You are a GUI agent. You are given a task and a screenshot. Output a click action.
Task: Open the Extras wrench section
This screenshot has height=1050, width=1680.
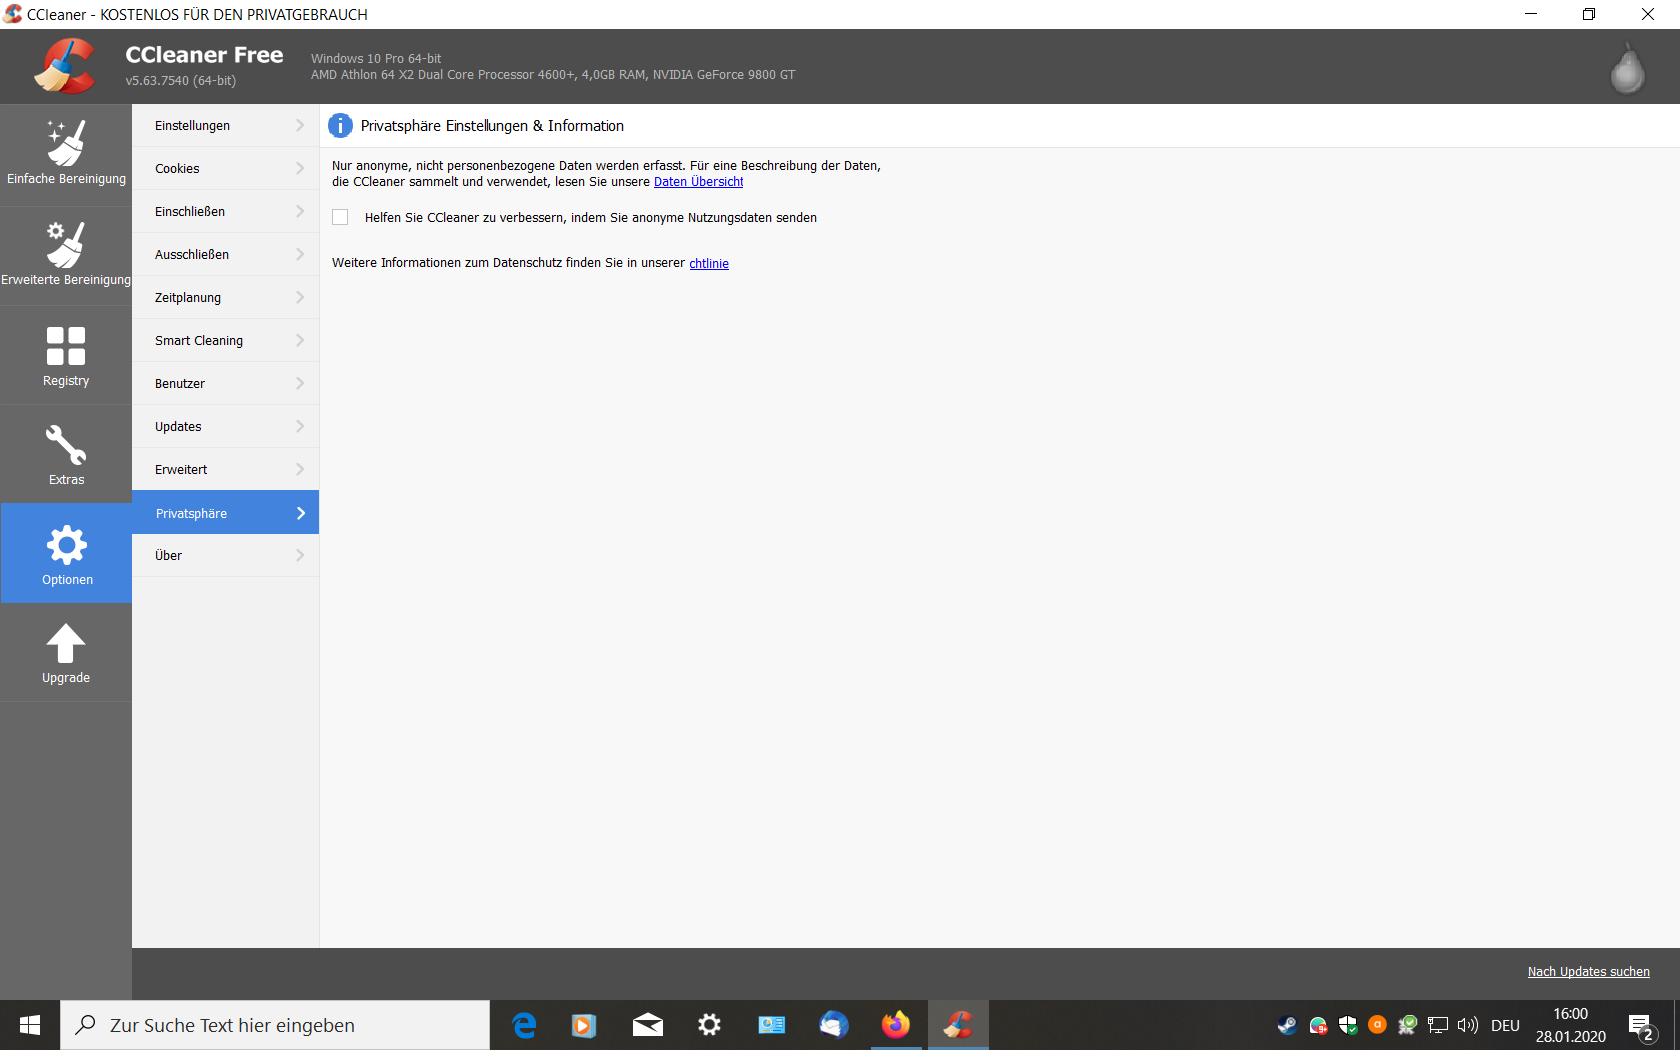pos(66,454)
